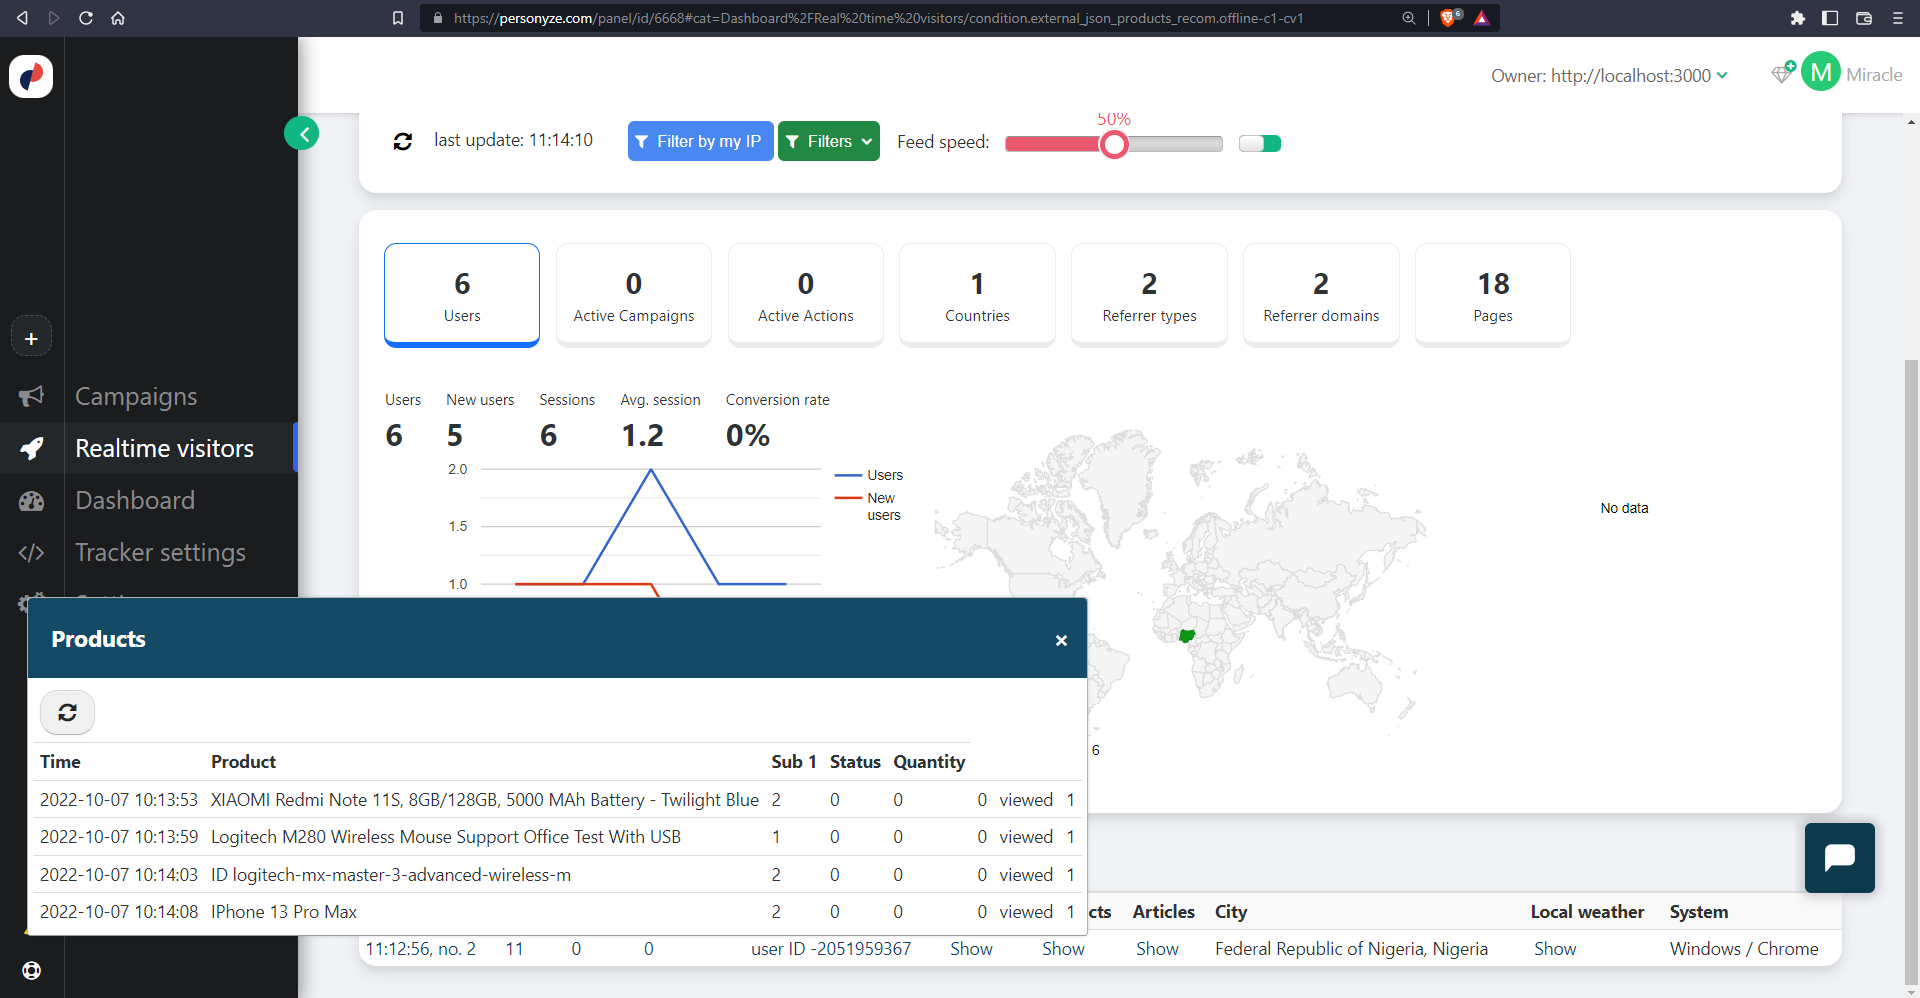Open the Filters dropdown
This screenshot has height=998, width=1920.
829,141
